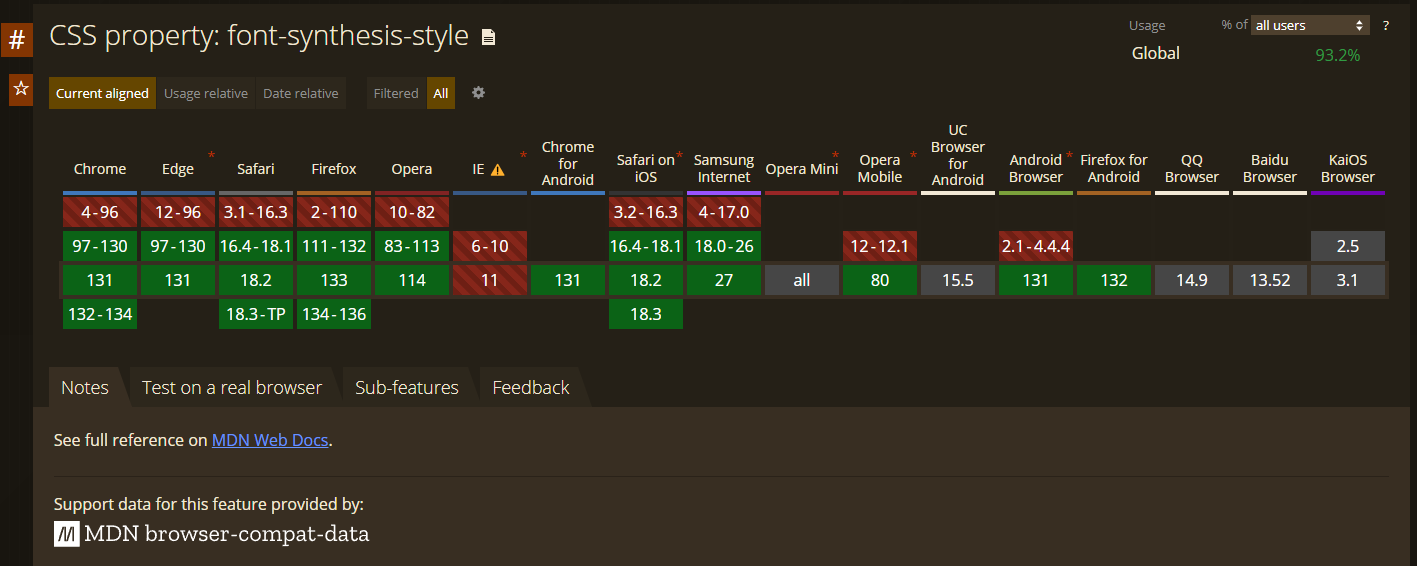
Task: Select Samsung Internet 27 cell
Action: 724,280
